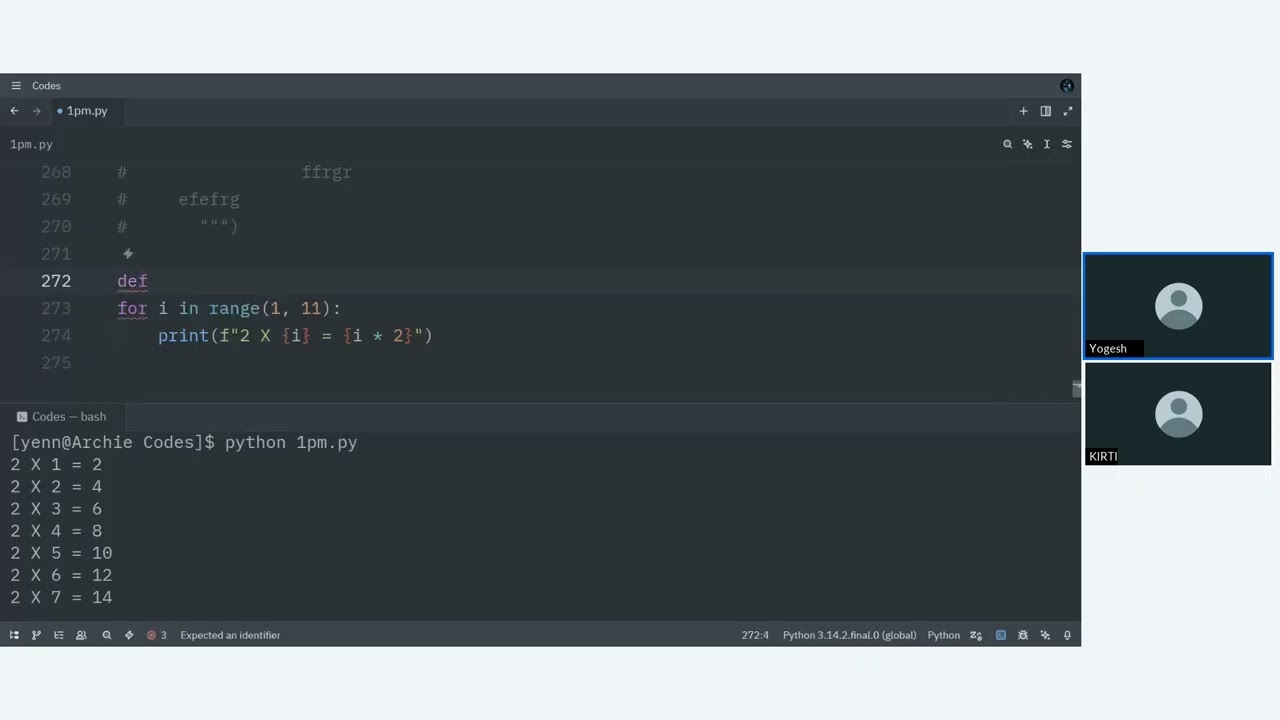Place cursor on the def keyword
The width and height of the screenshot is (1280, 720).
coord(132,282)
